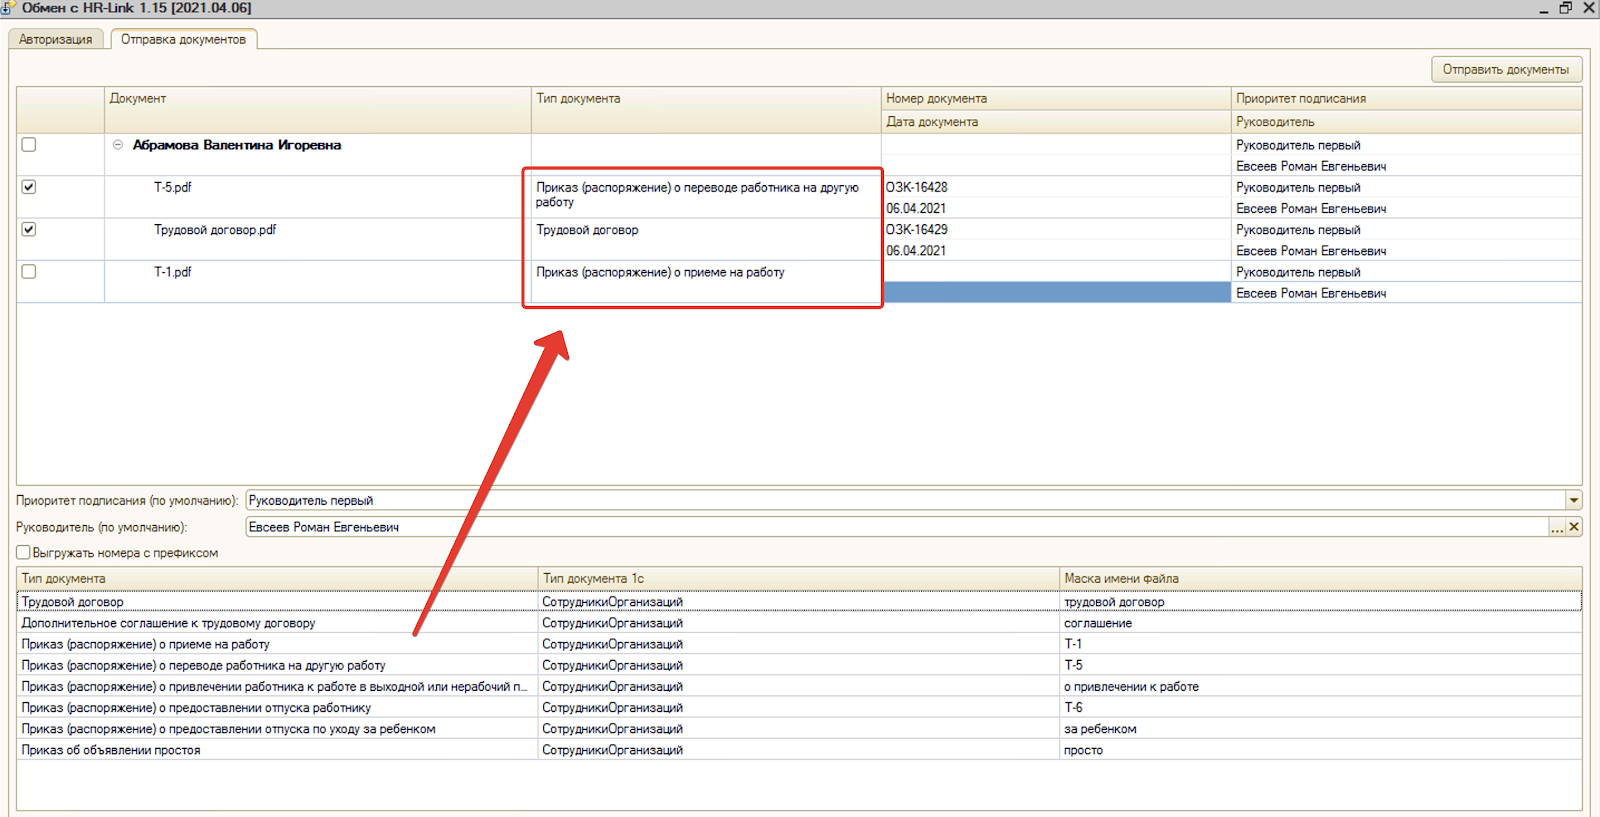This screenshot has height=817, width=1600.
Task: Select the T-1.pdf document name
Action: tap(173, 271)
